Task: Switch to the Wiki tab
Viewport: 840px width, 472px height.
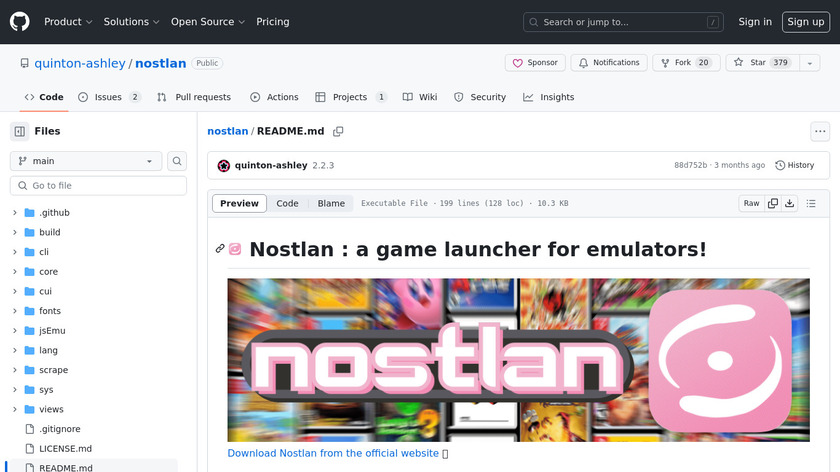Action: click(x=420, y=97)
